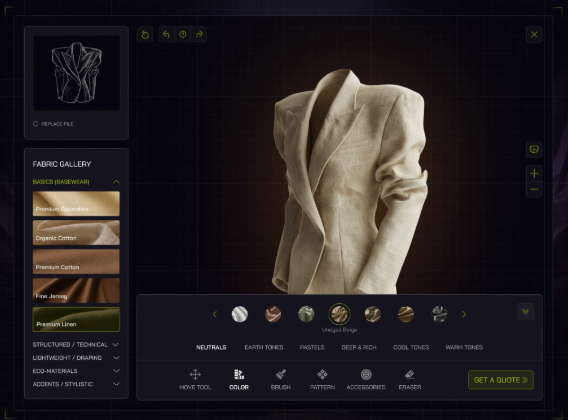Switch to the Cool Tones tab
The width and height of the screenshot is (568, 420).
tap(411, 347)
